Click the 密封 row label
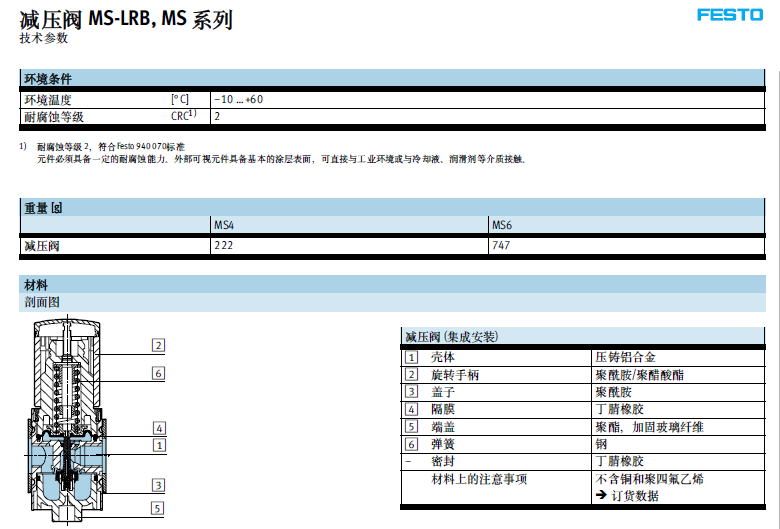Image resolution: width=780 pixels, height=529 pixels. point(443,461)
